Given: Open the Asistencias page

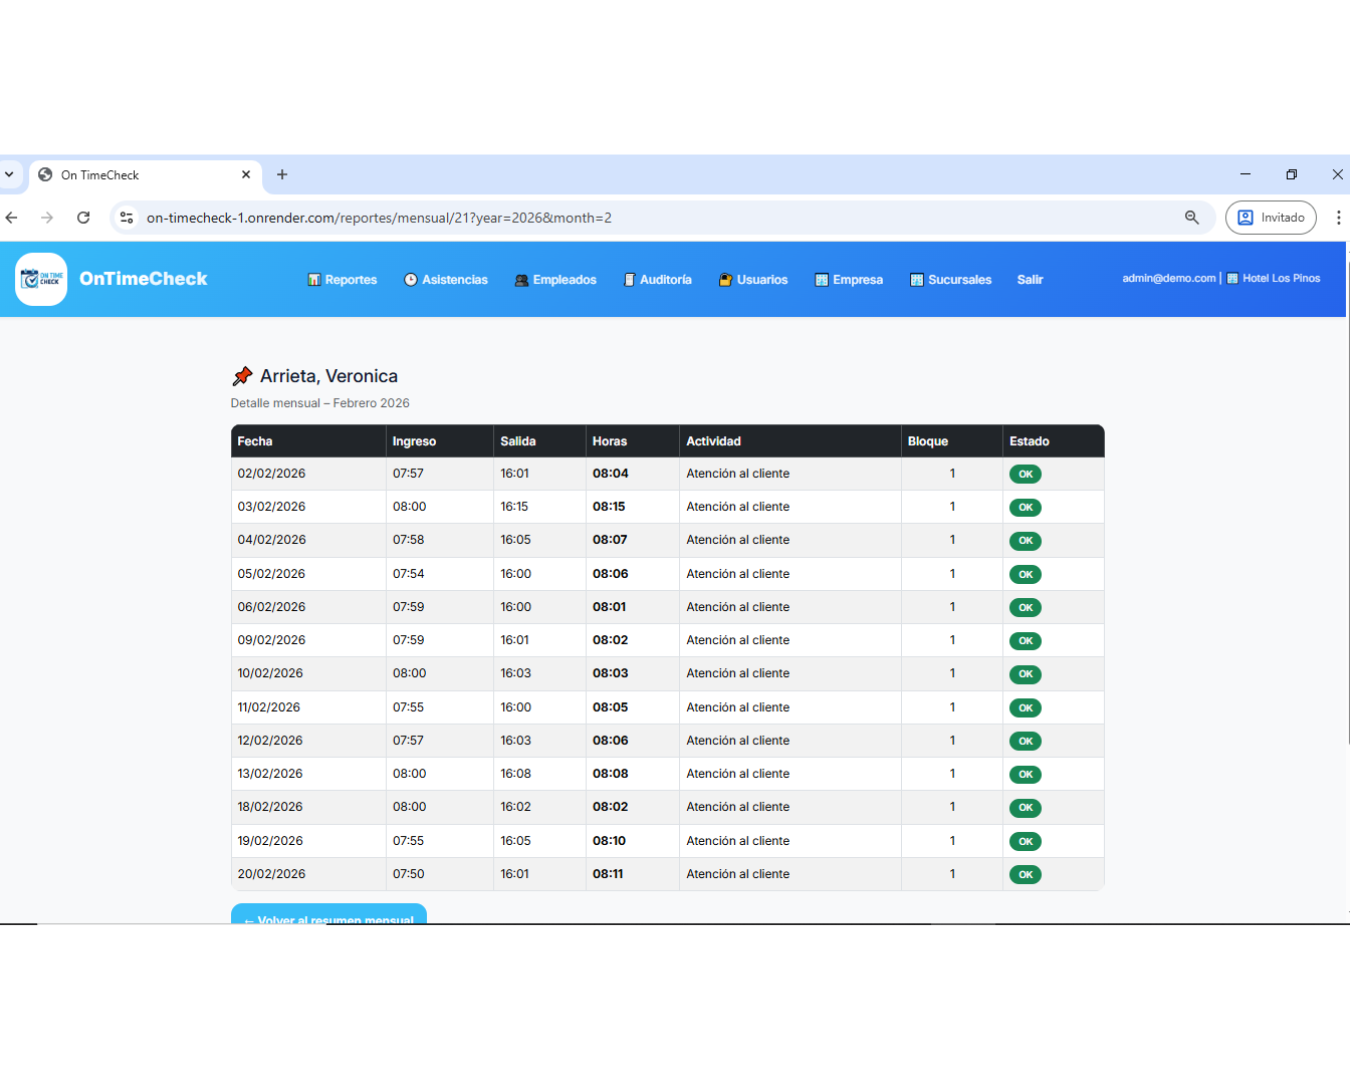Looking at the screenshot, I should click(x=446, y=280).
